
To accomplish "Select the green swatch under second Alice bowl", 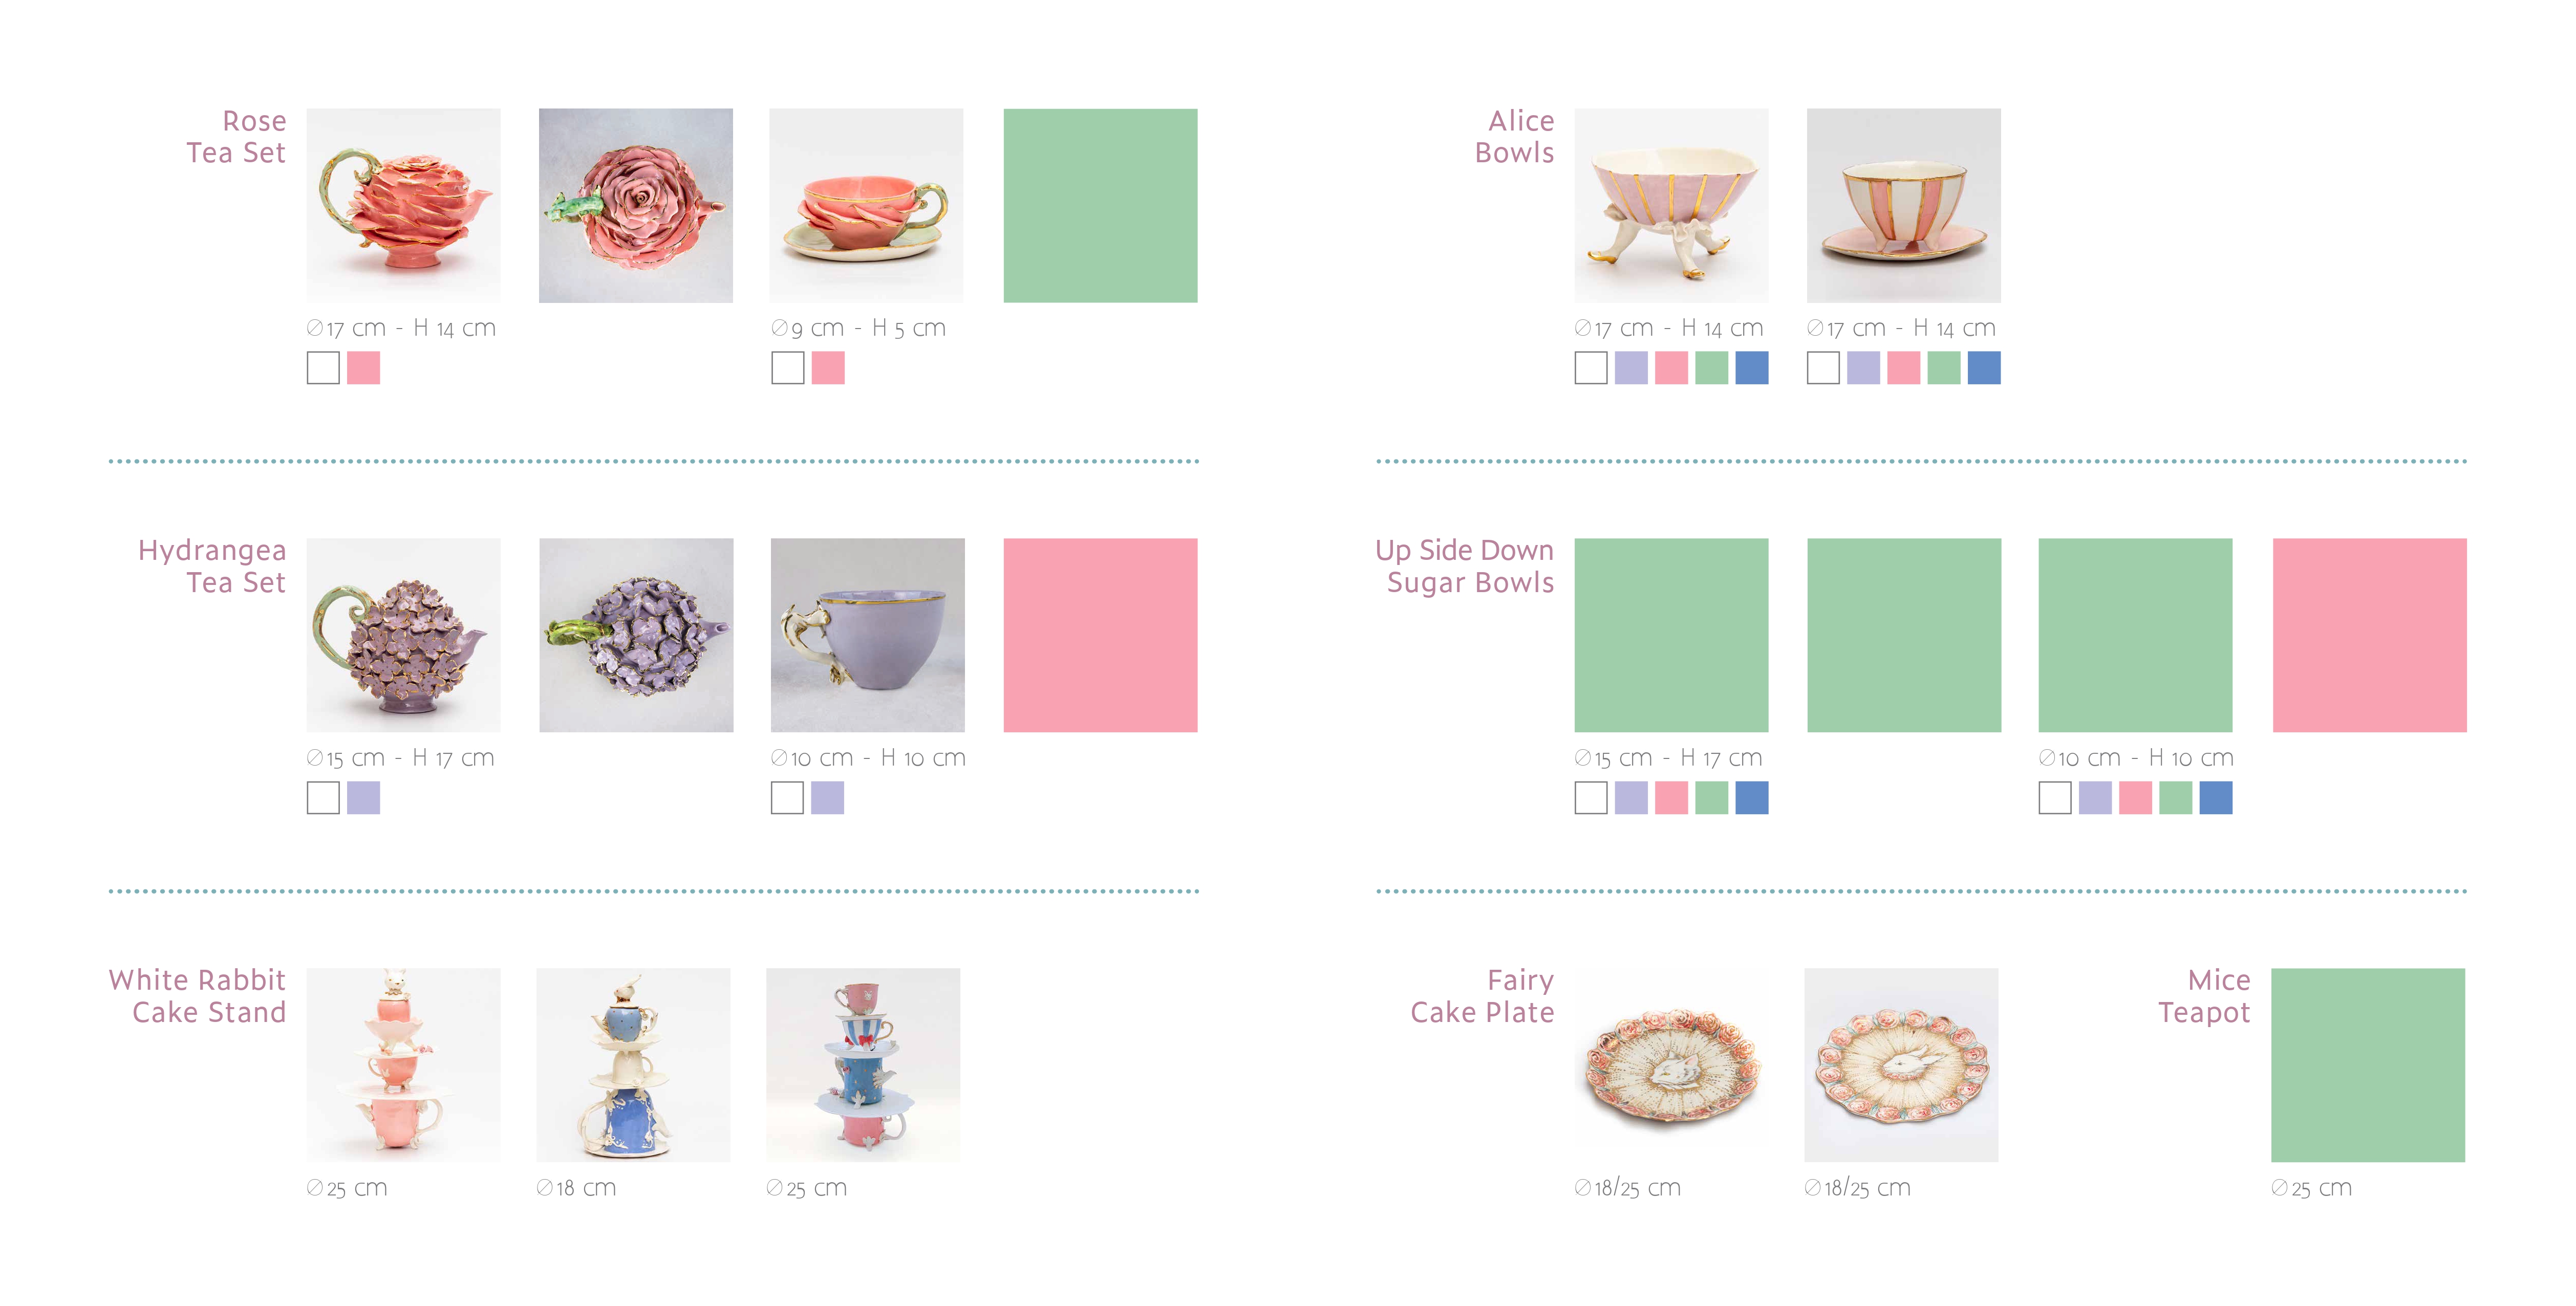I will pyautogui.click(x=1943, y=368).
